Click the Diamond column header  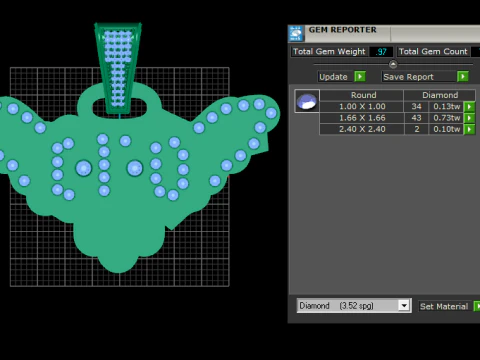[440, 95]
